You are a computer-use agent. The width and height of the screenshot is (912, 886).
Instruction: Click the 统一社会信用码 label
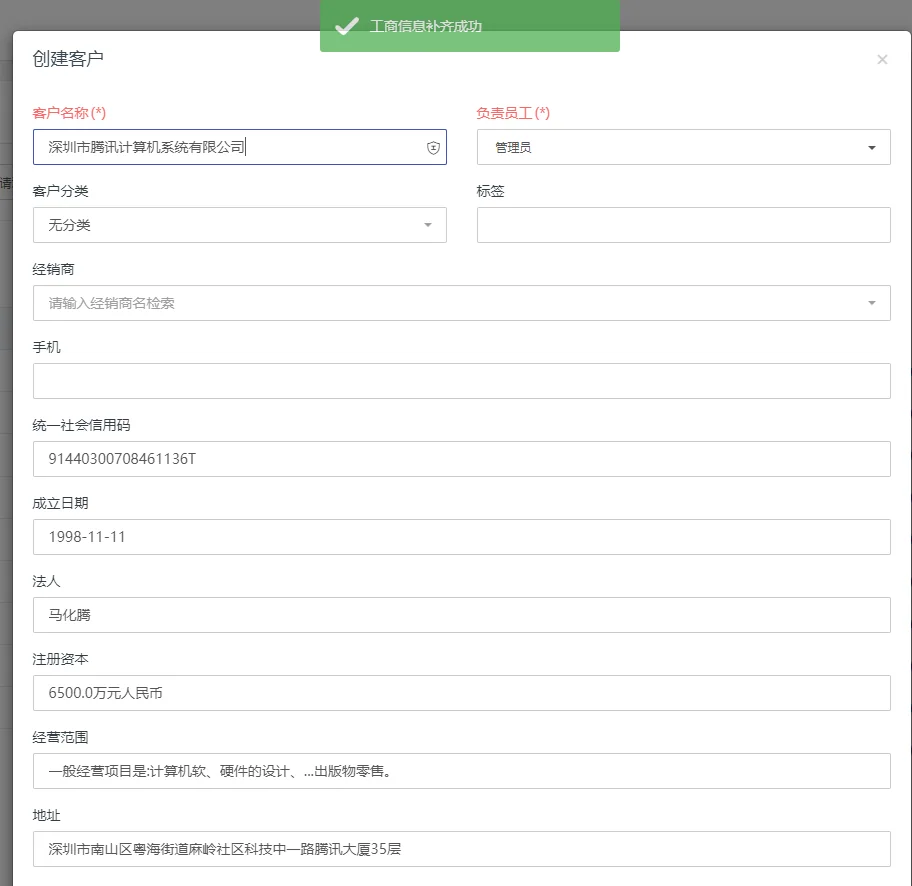pos(81,425)
